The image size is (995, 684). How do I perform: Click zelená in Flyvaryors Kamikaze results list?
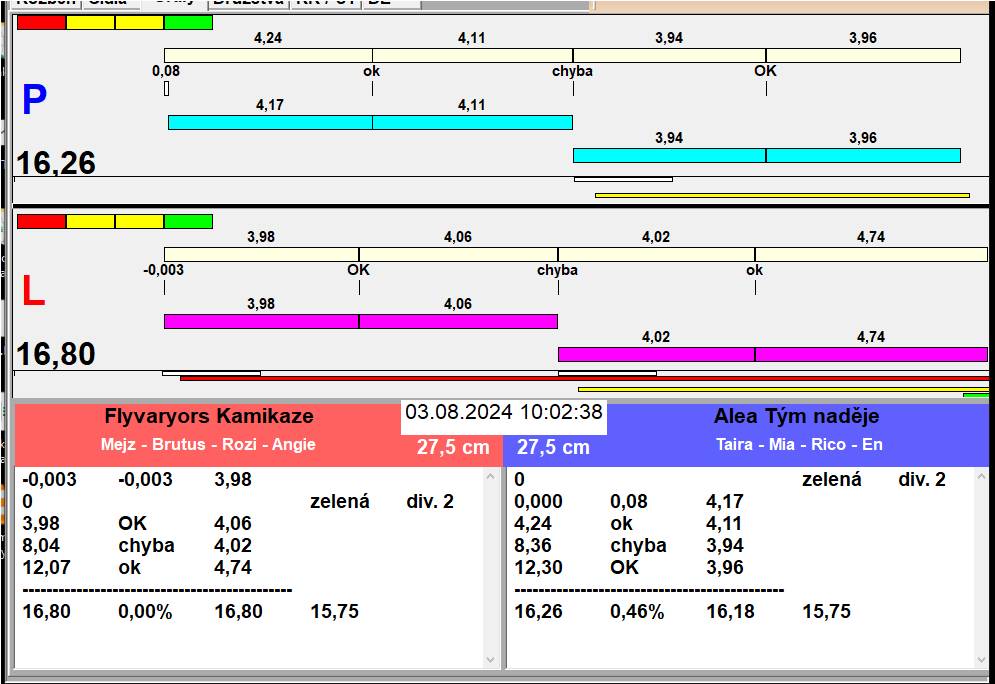point(339,501)
